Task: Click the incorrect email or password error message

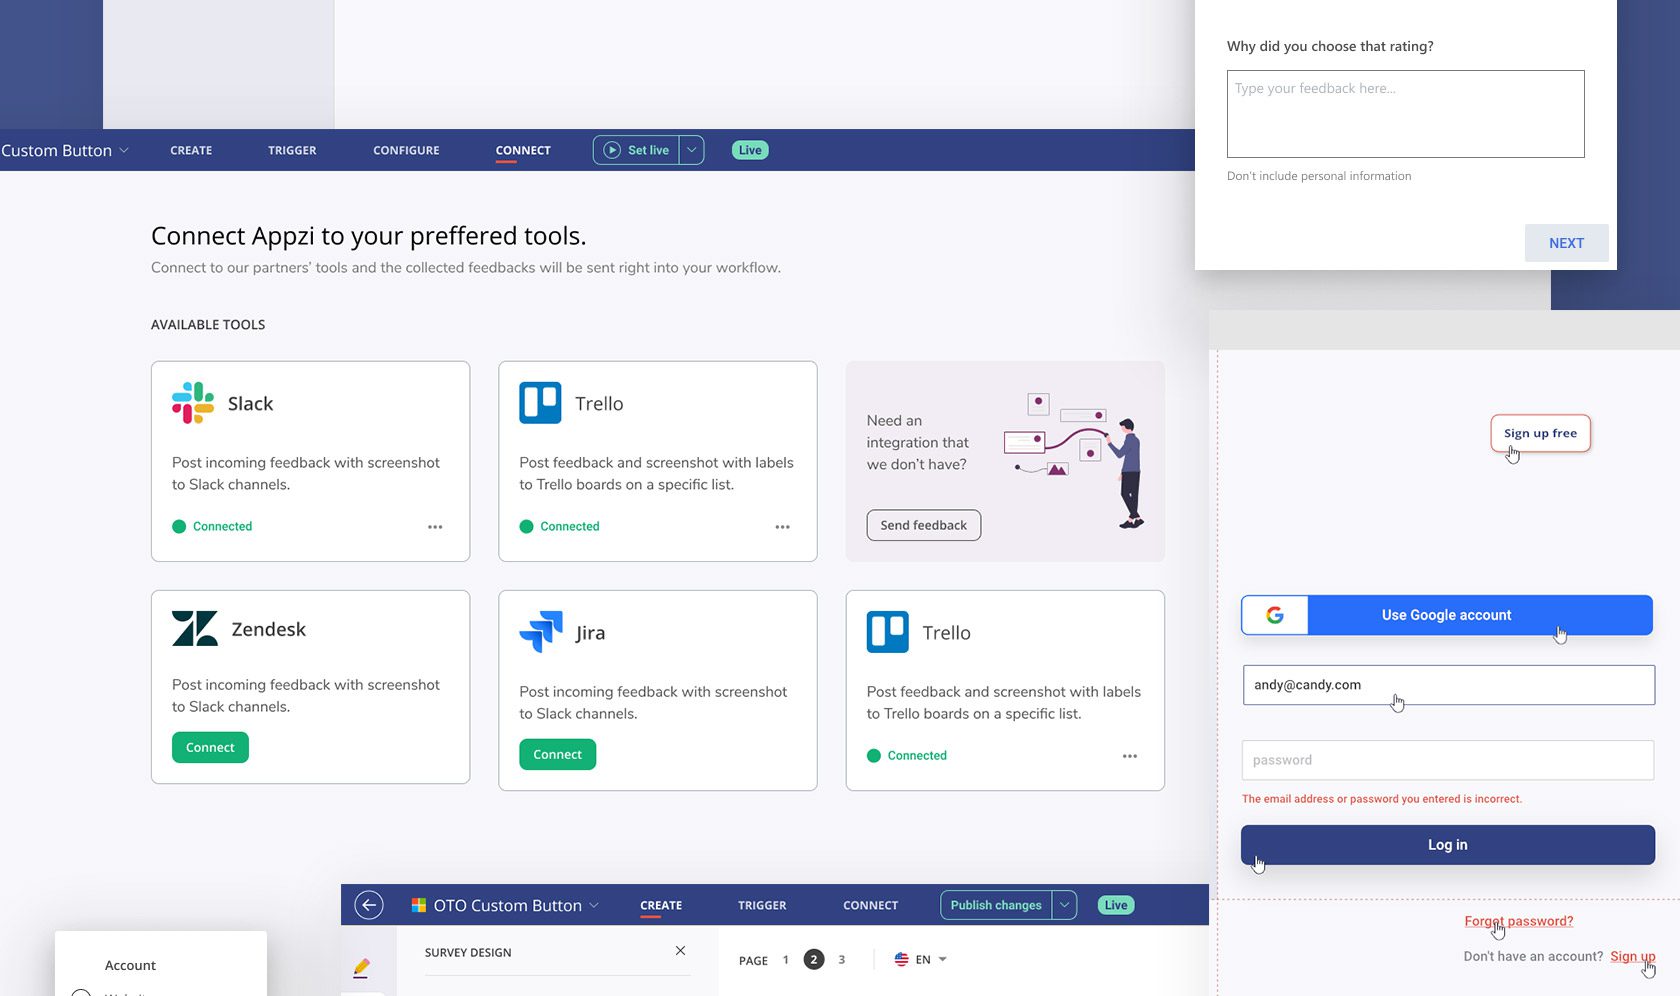Action: [1382, 799]
